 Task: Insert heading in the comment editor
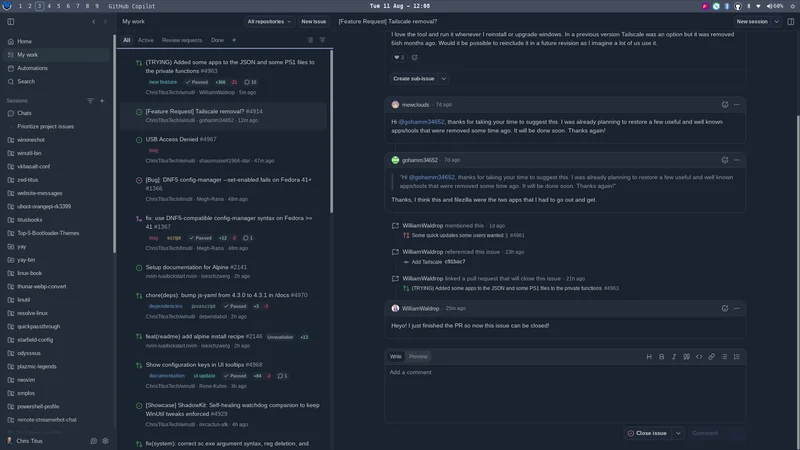(x=649, y=357)
